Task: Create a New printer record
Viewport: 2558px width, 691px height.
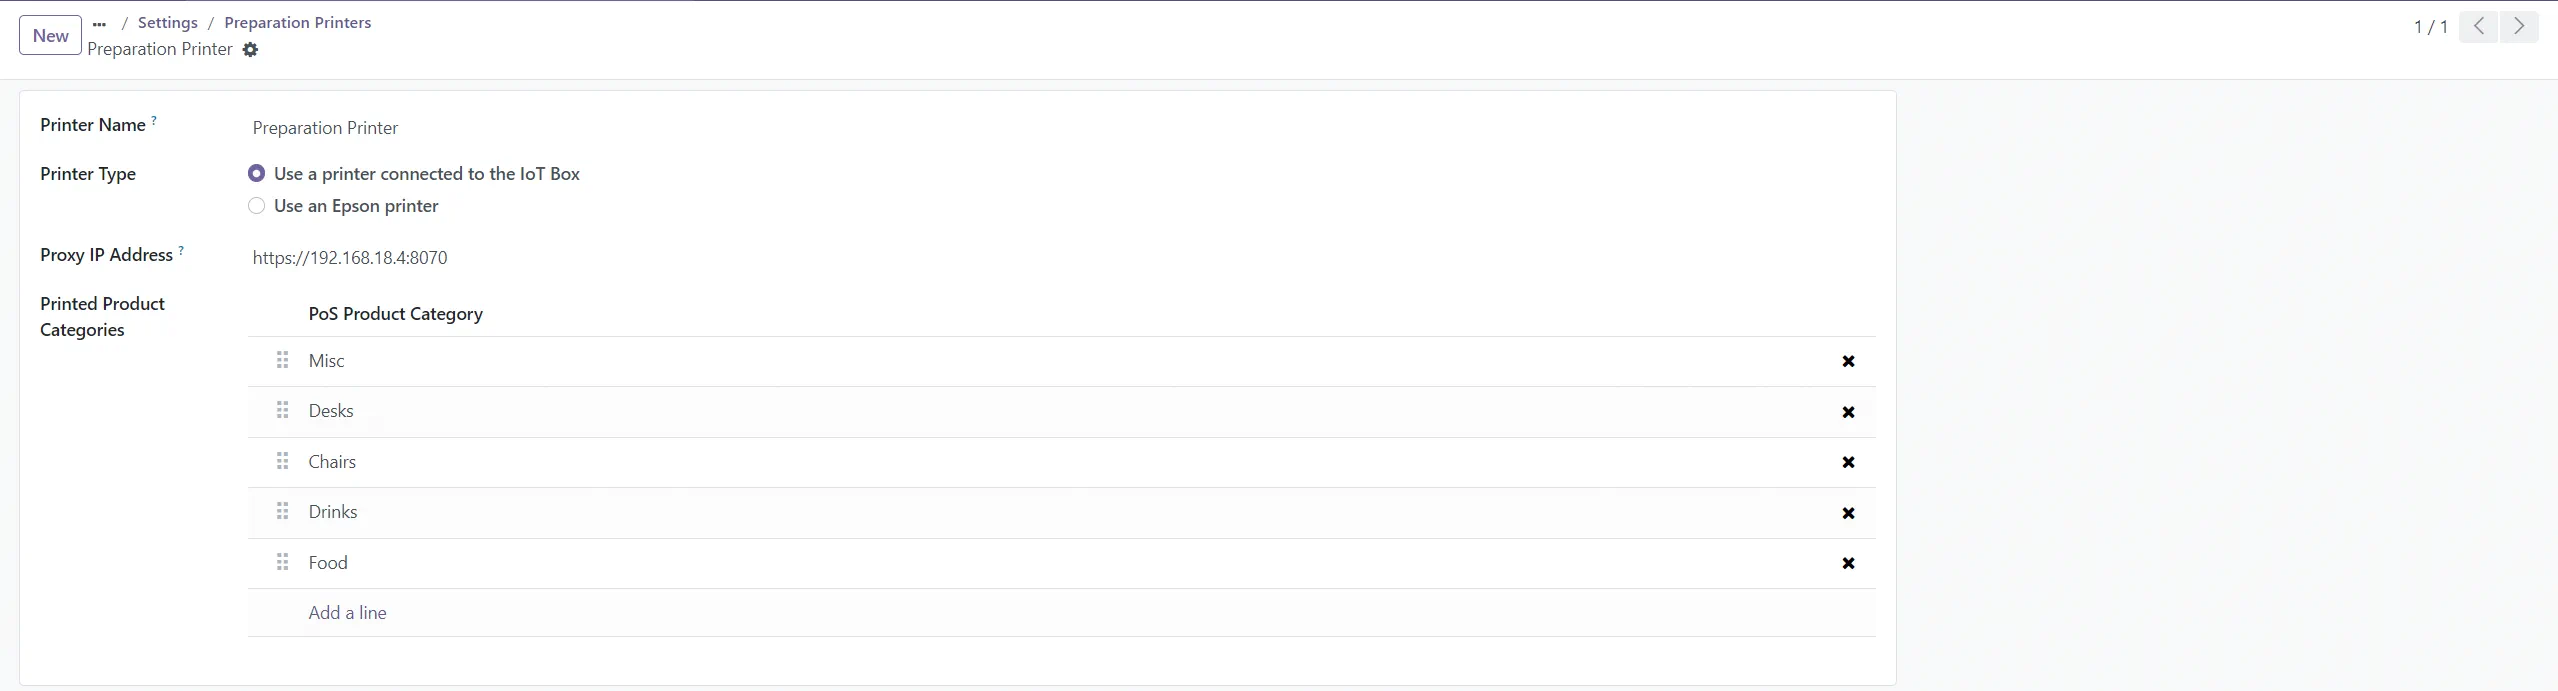Action: (x=50, y=36)
